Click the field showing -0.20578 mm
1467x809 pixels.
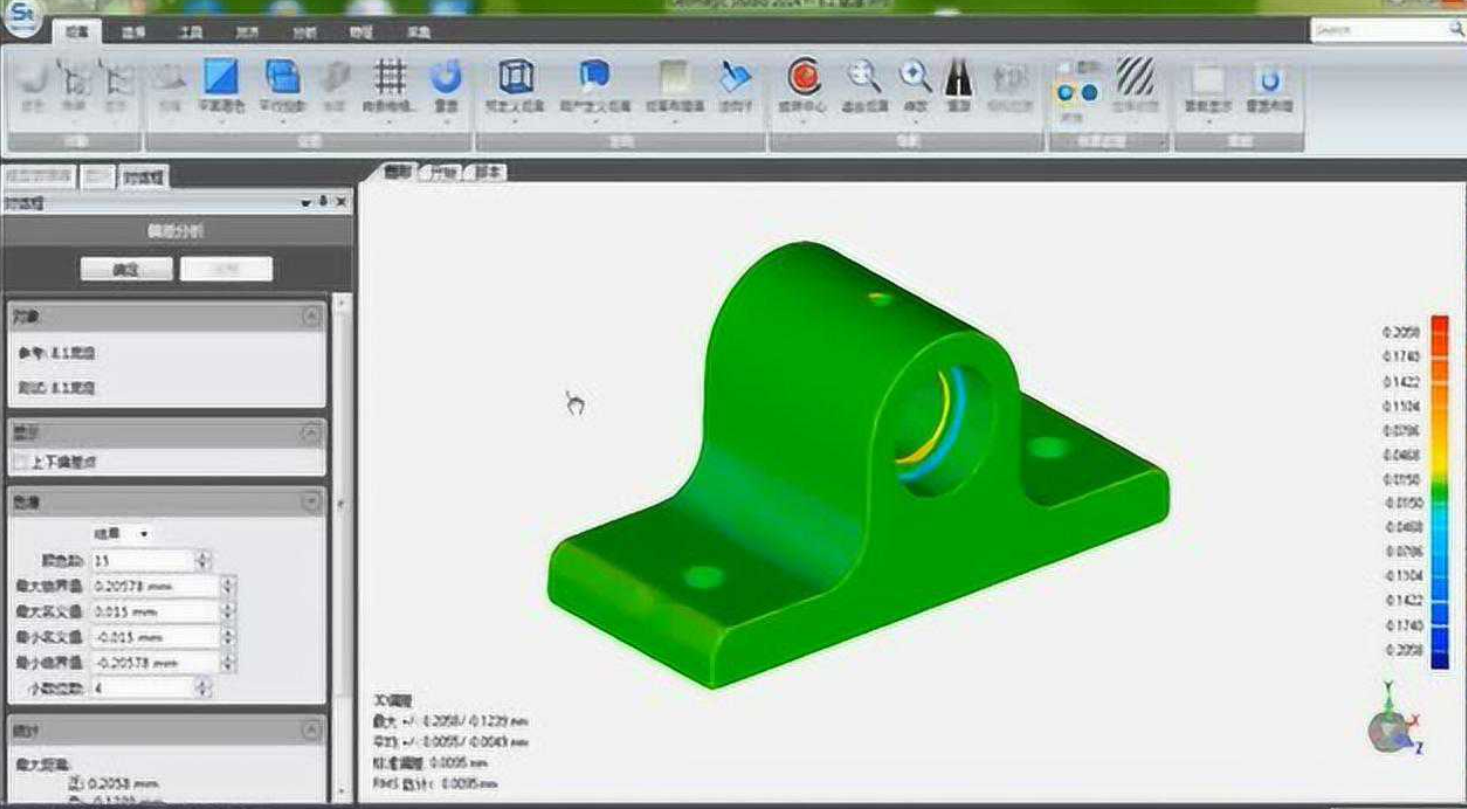(x=155, y=662)
